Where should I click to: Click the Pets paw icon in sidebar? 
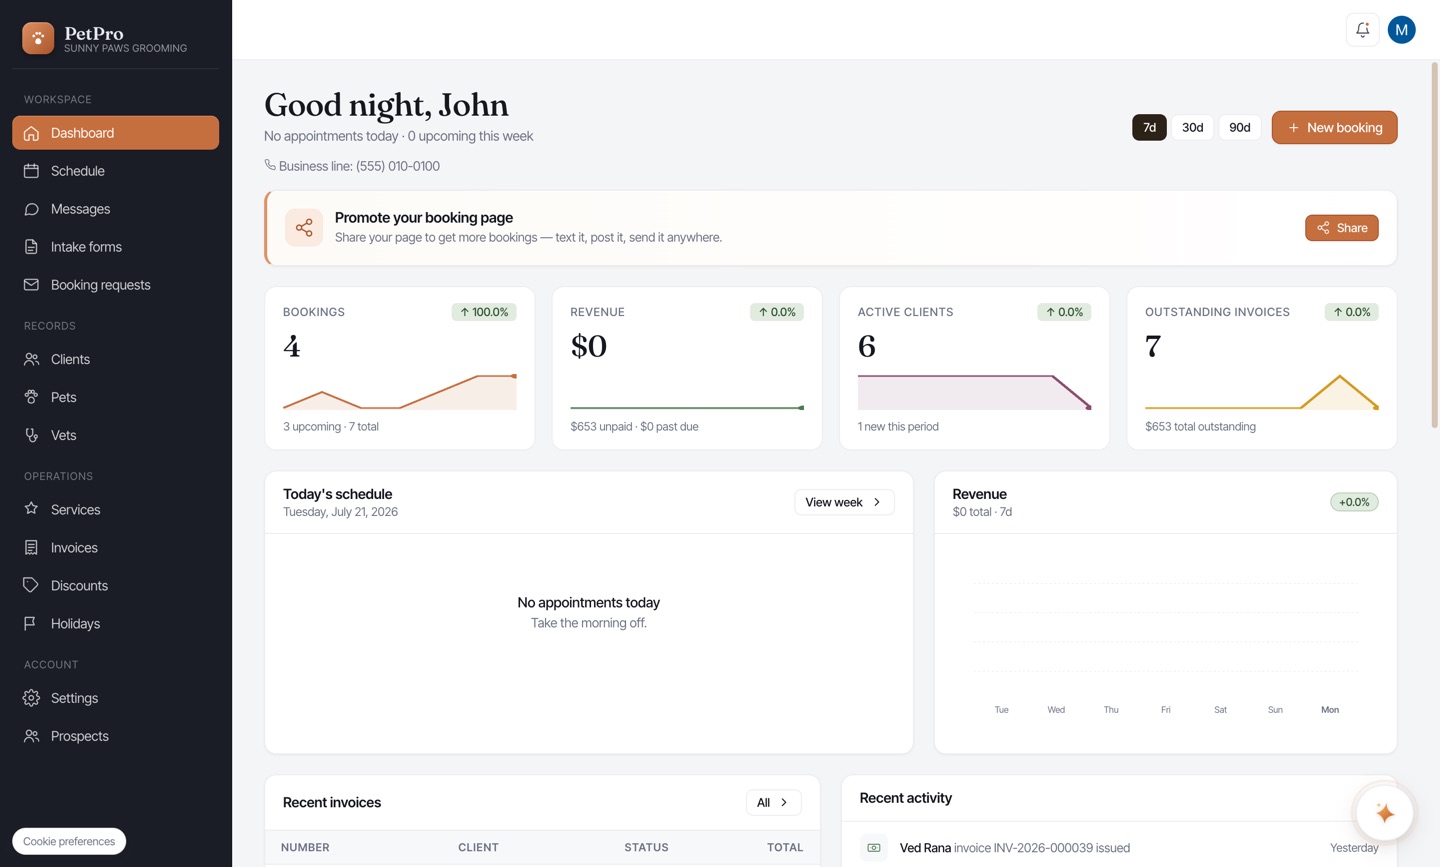(32, 397)
